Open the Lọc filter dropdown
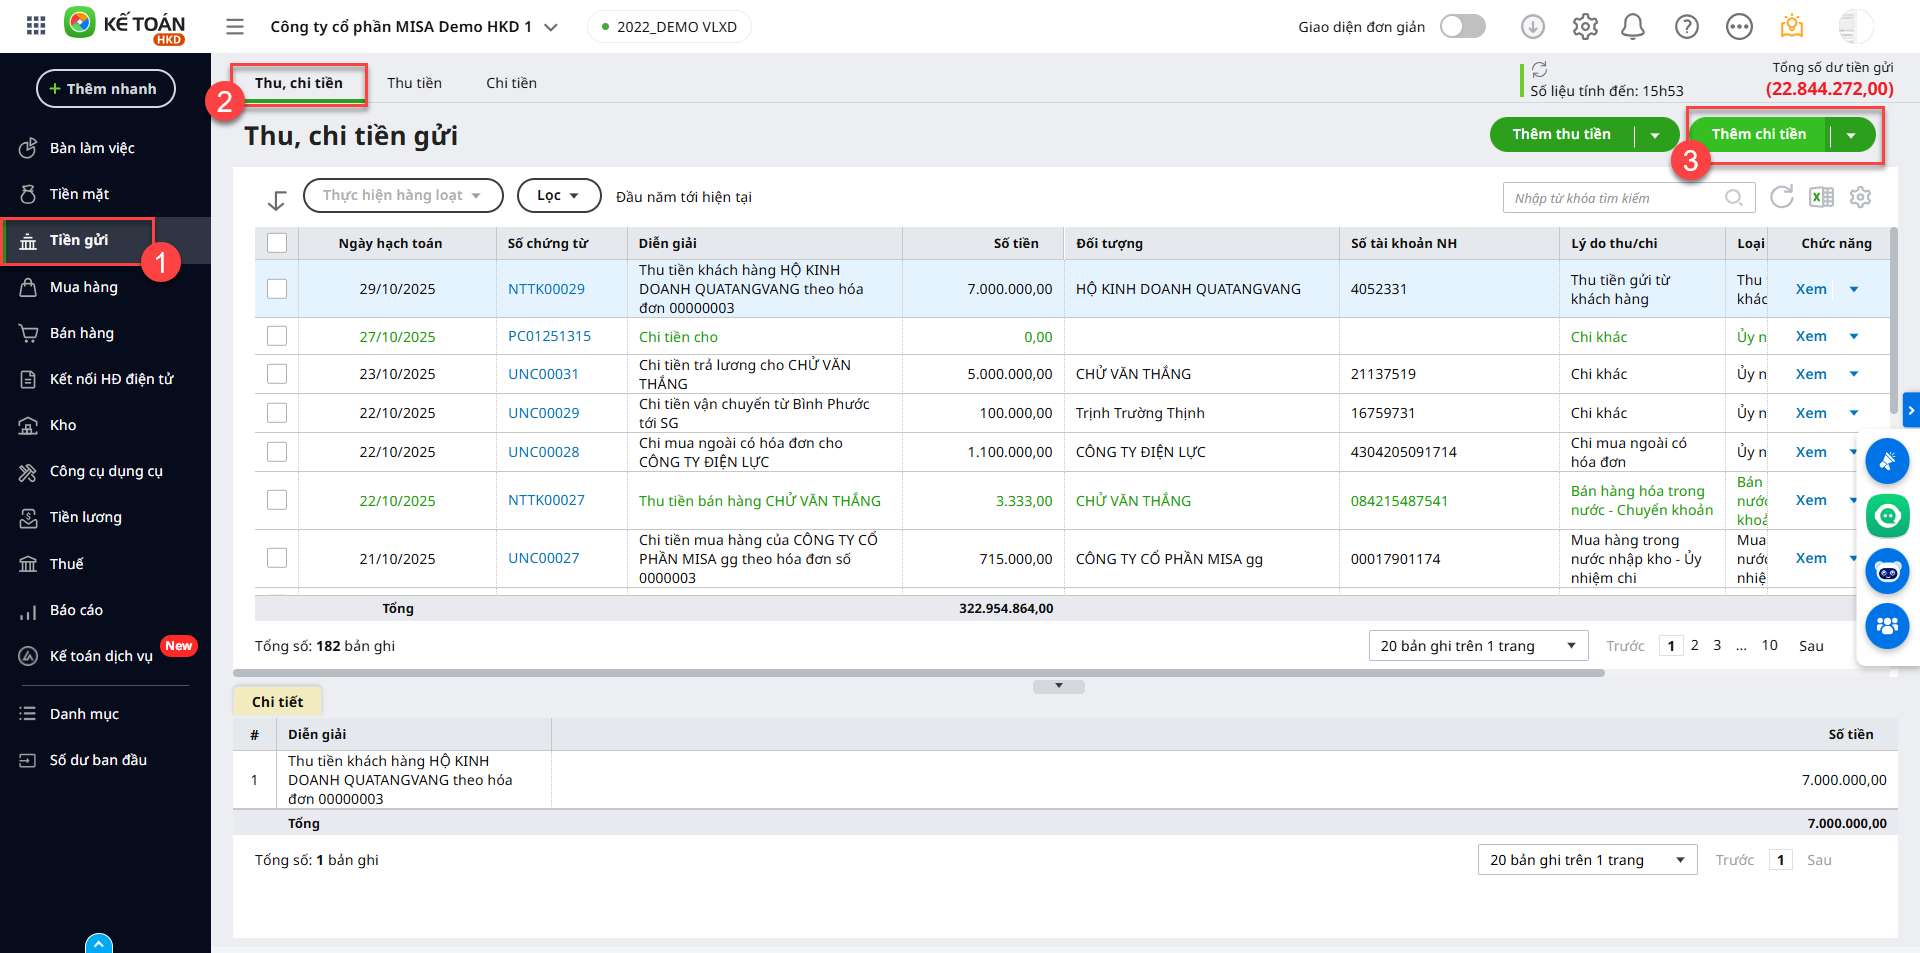The width and height of the screenshot is (1920, 953). 558,196
